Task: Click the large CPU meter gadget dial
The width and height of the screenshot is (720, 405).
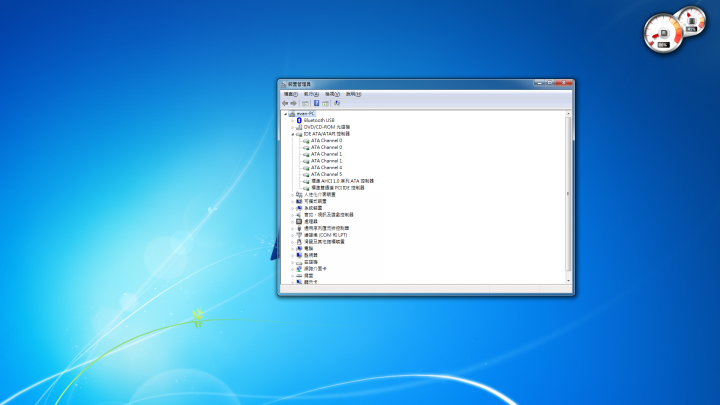Action: coord(663,33)
